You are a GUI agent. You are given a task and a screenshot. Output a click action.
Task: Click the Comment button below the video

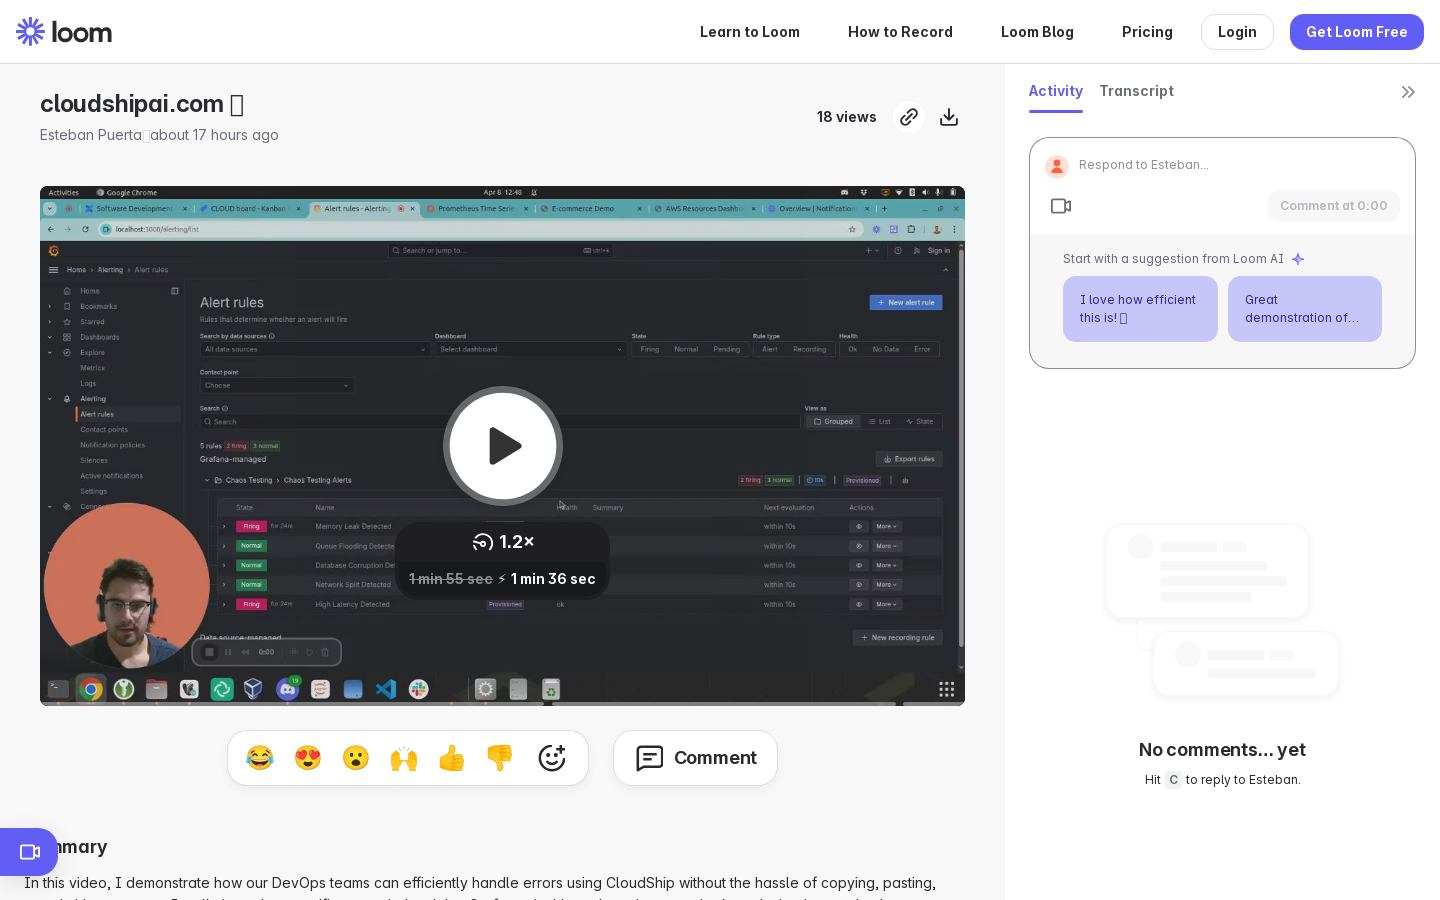click(696, 758)
